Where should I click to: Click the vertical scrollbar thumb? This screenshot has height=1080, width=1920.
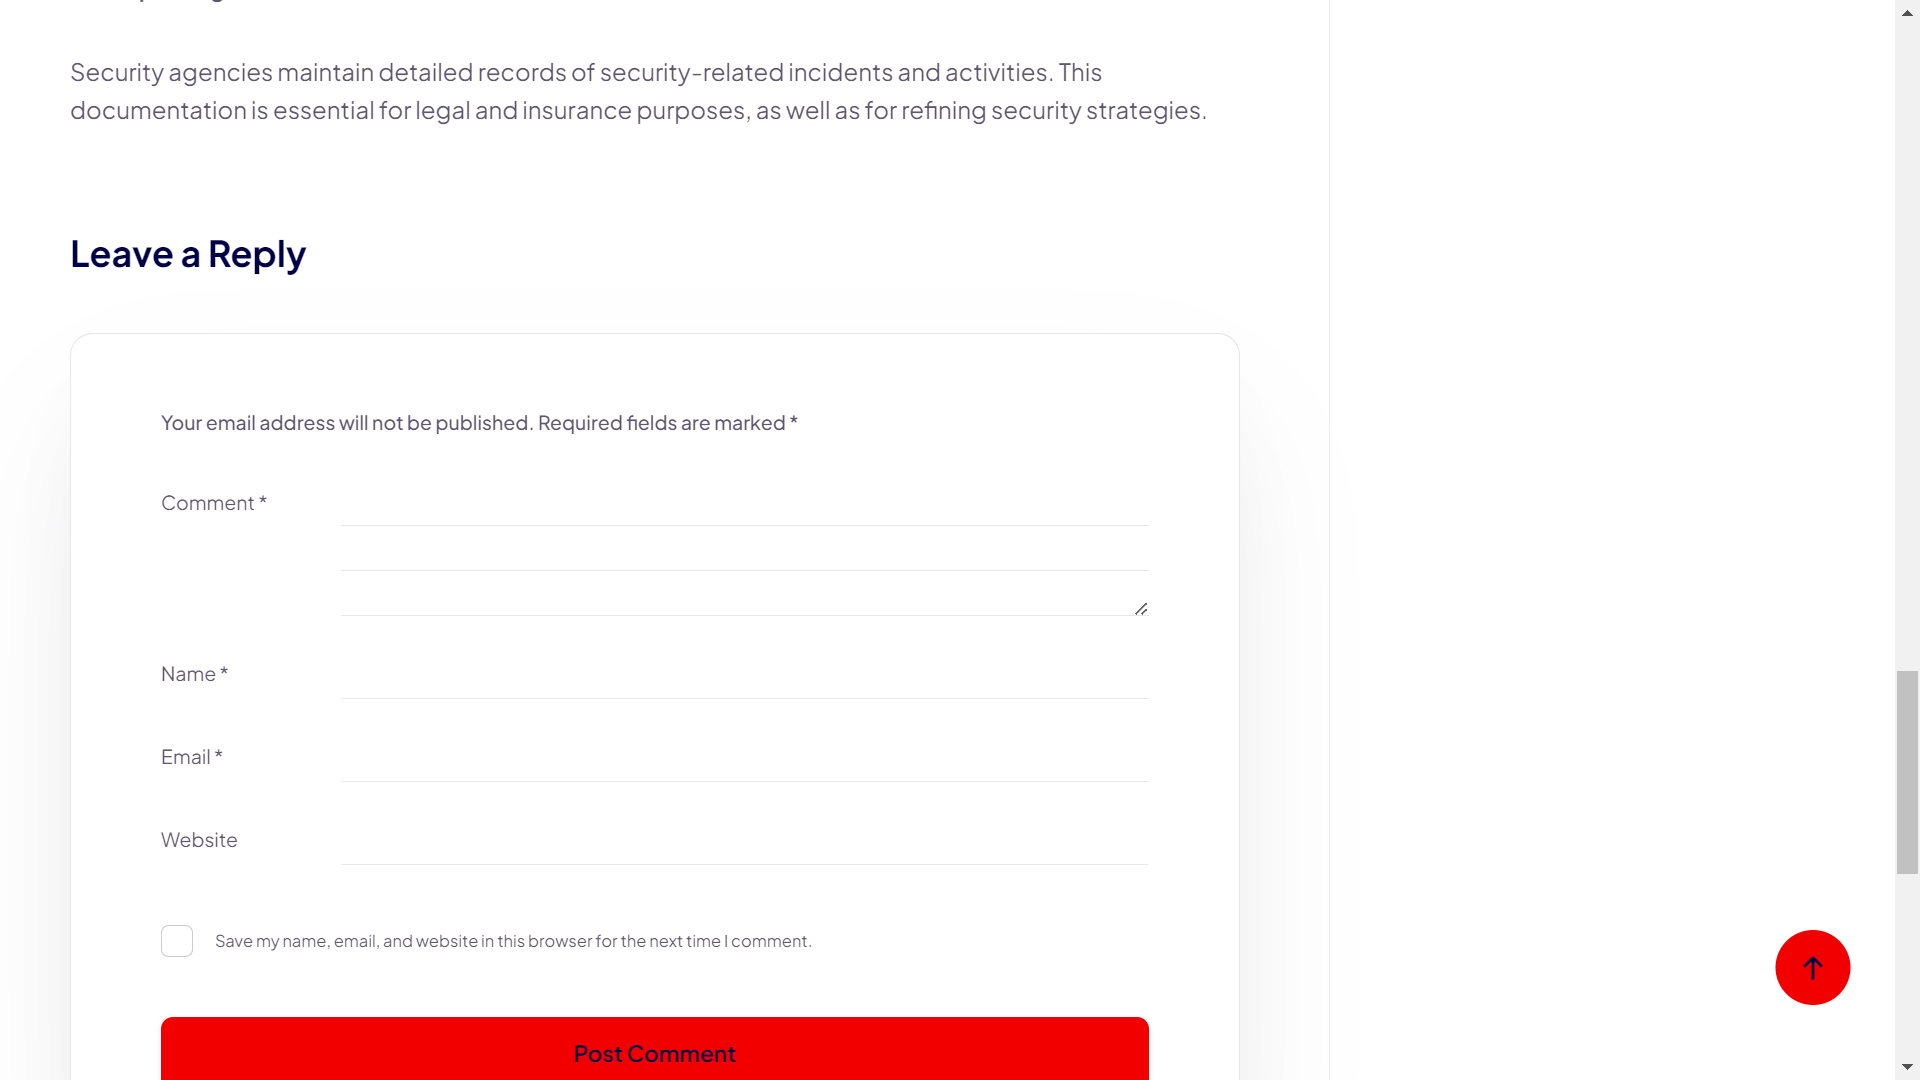[1907, 772]
